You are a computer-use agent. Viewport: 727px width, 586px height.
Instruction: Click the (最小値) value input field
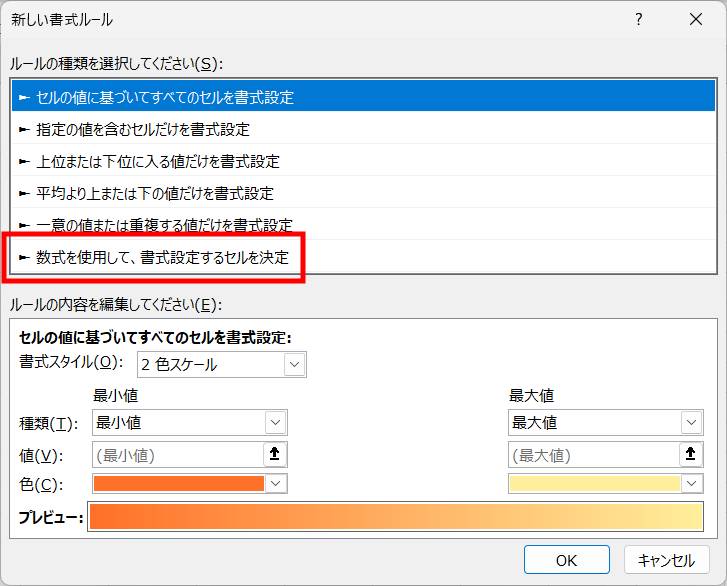(178, 455)
